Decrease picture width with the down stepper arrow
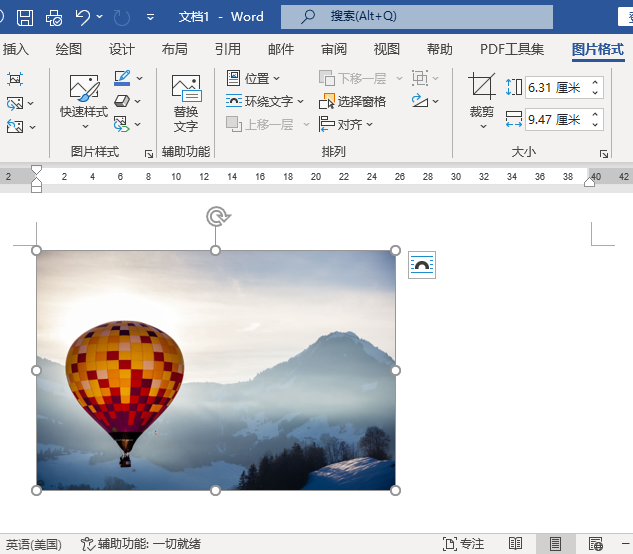The image size is (633, 554). coord(595,124)
